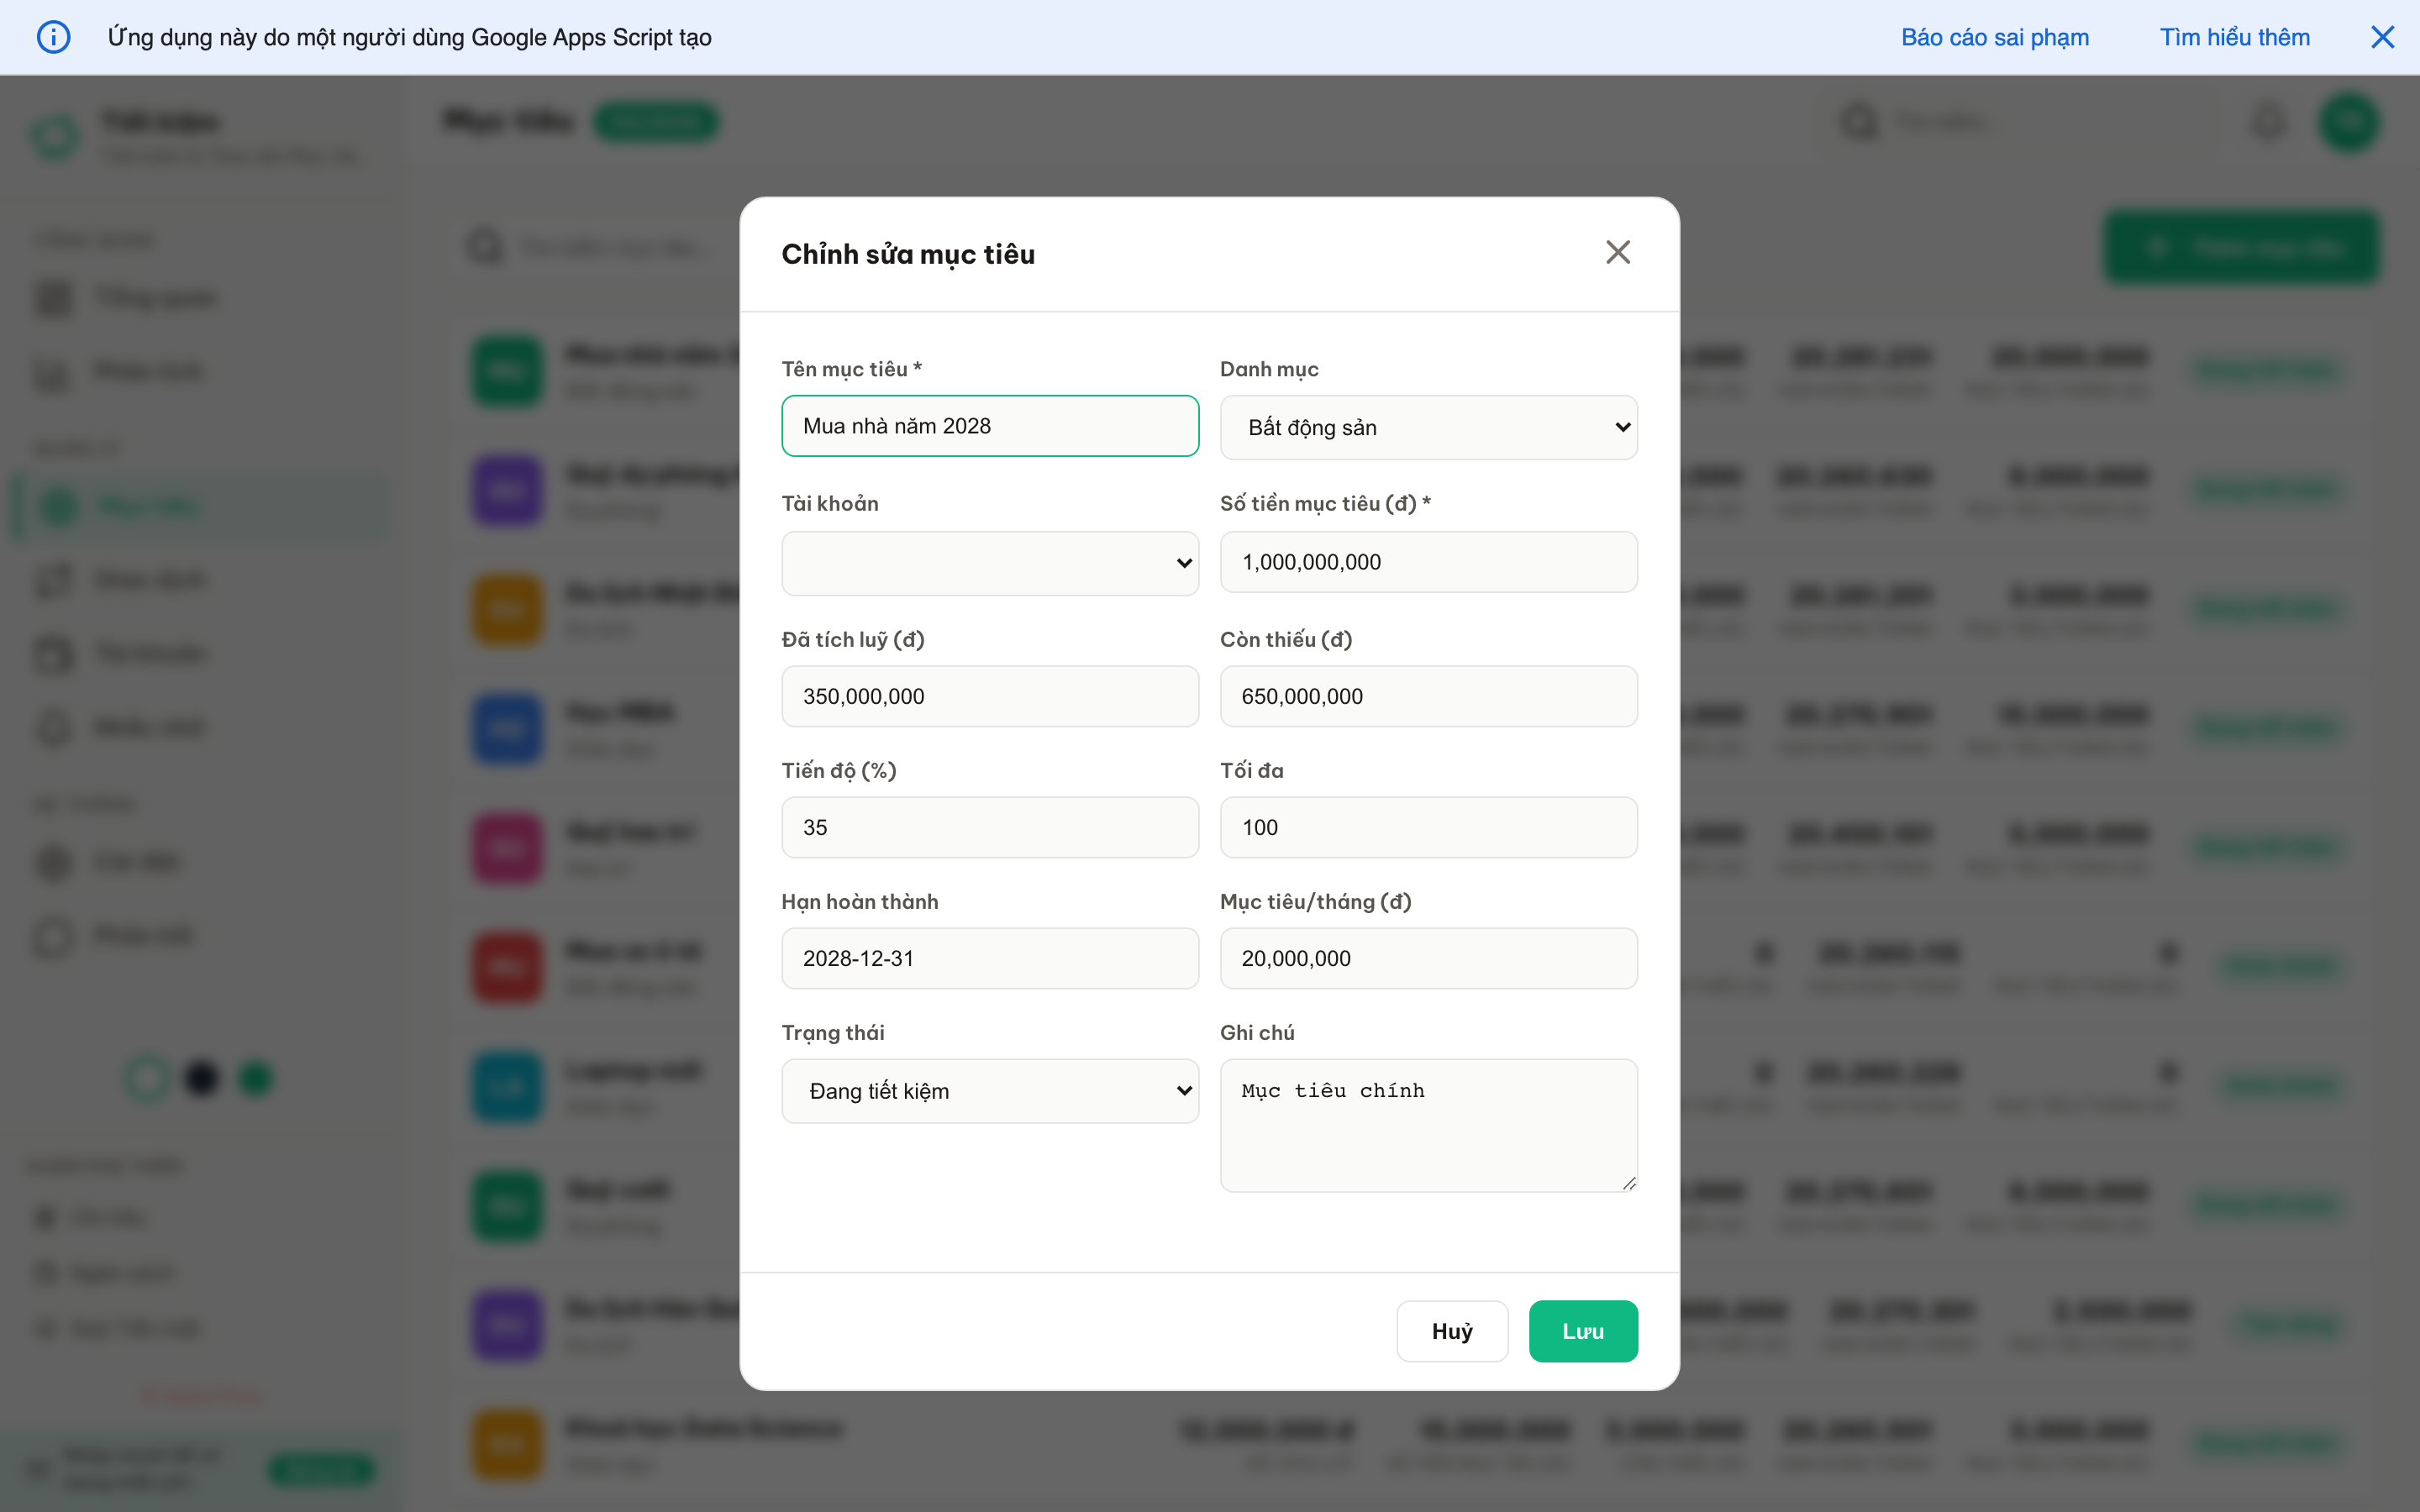Open the 'Báo cáo sai phạm' link
This screenshot has height=1512, width=2420.
click(x=1994, y=37)
